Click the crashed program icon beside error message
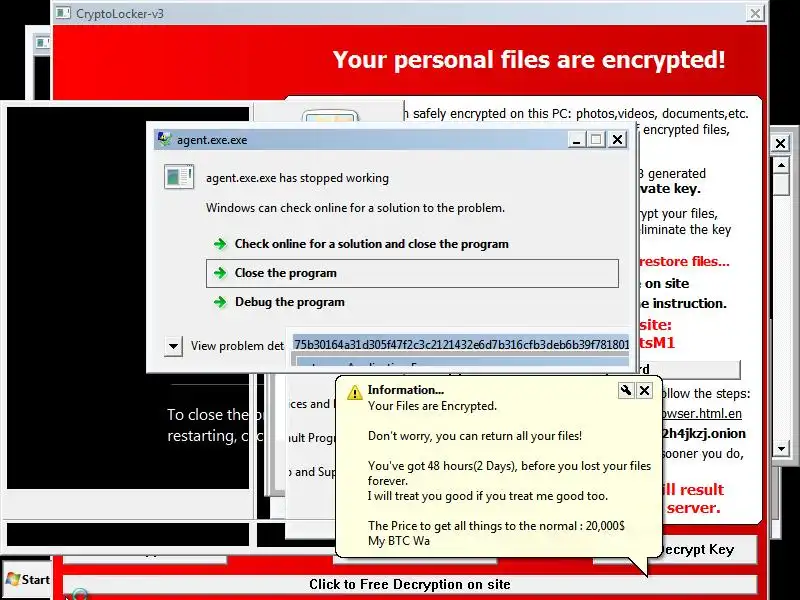 pos(179,177)
